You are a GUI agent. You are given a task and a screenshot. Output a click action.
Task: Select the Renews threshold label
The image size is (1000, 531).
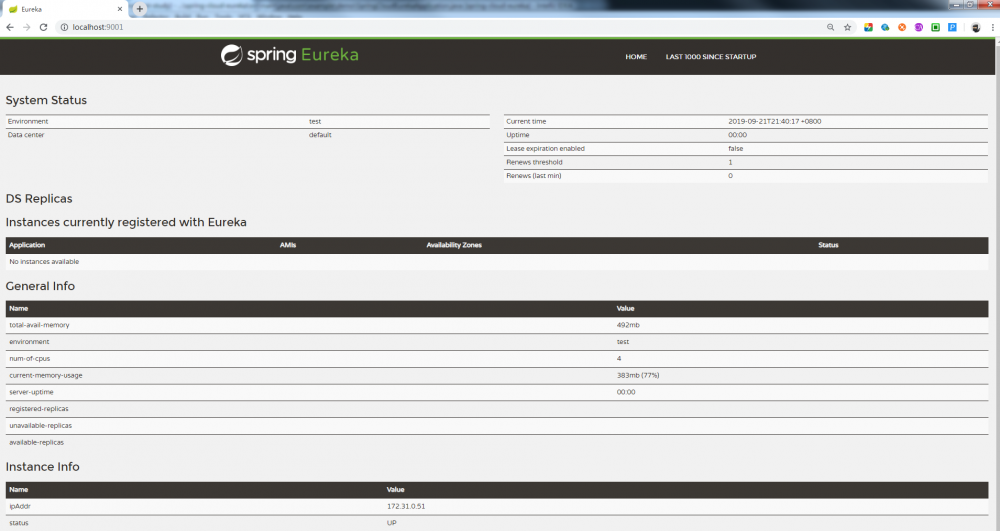(x=534, y=163)
